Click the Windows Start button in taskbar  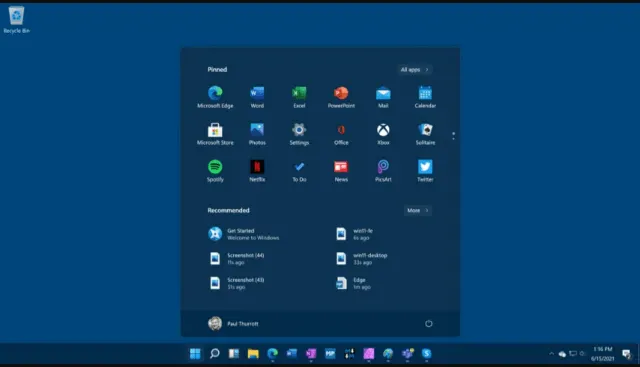coord(195,354)
